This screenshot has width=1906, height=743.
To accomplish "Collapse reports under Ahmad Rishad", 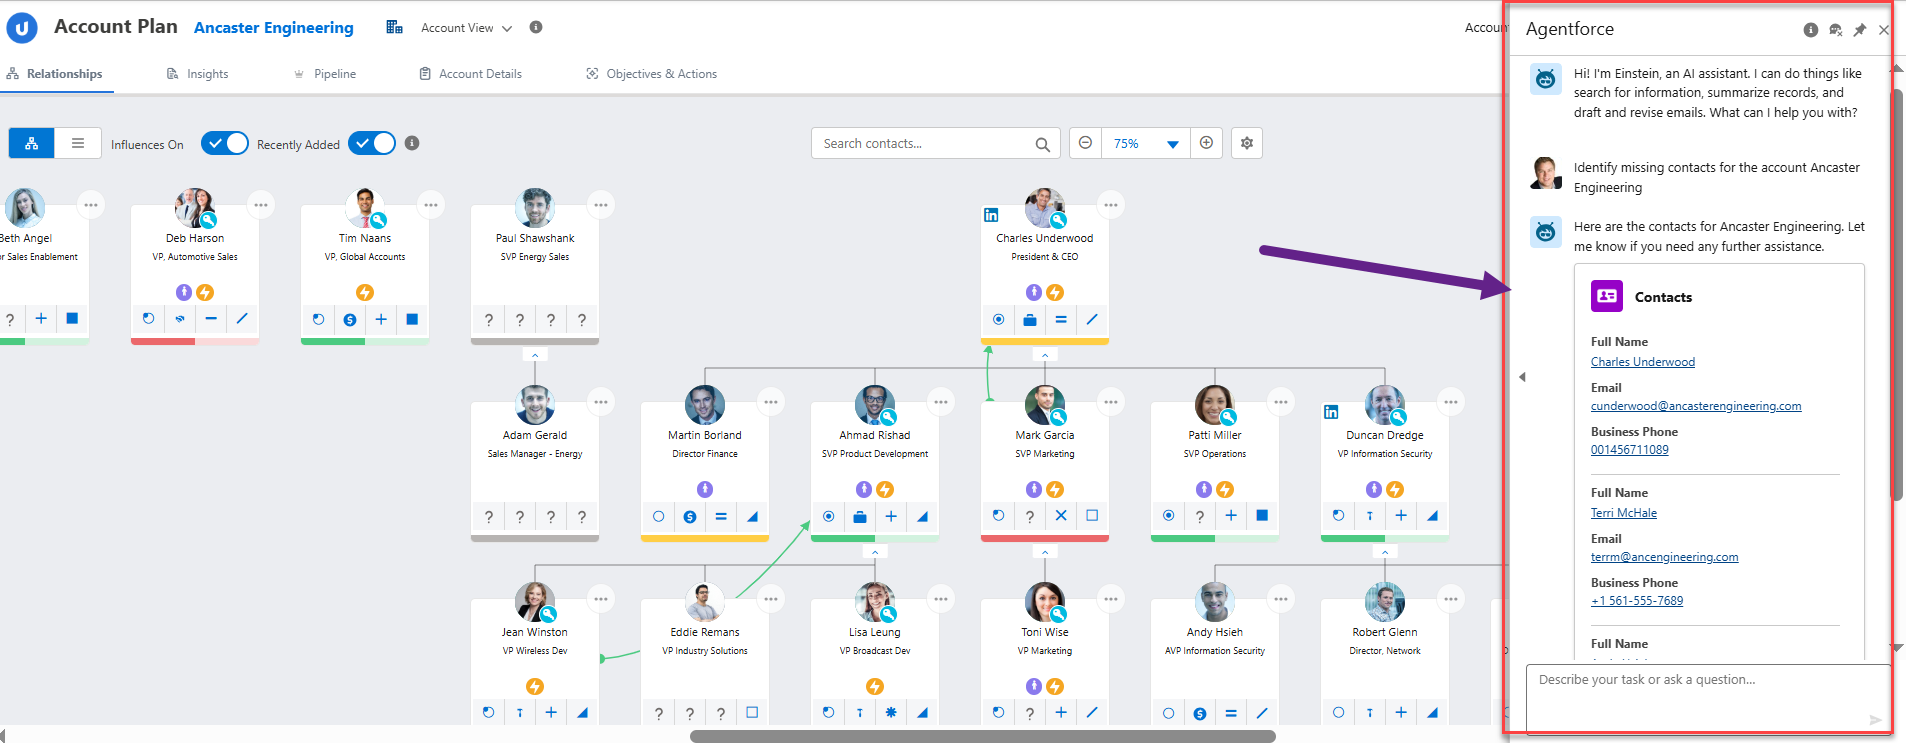I will [x=875, y=552].
